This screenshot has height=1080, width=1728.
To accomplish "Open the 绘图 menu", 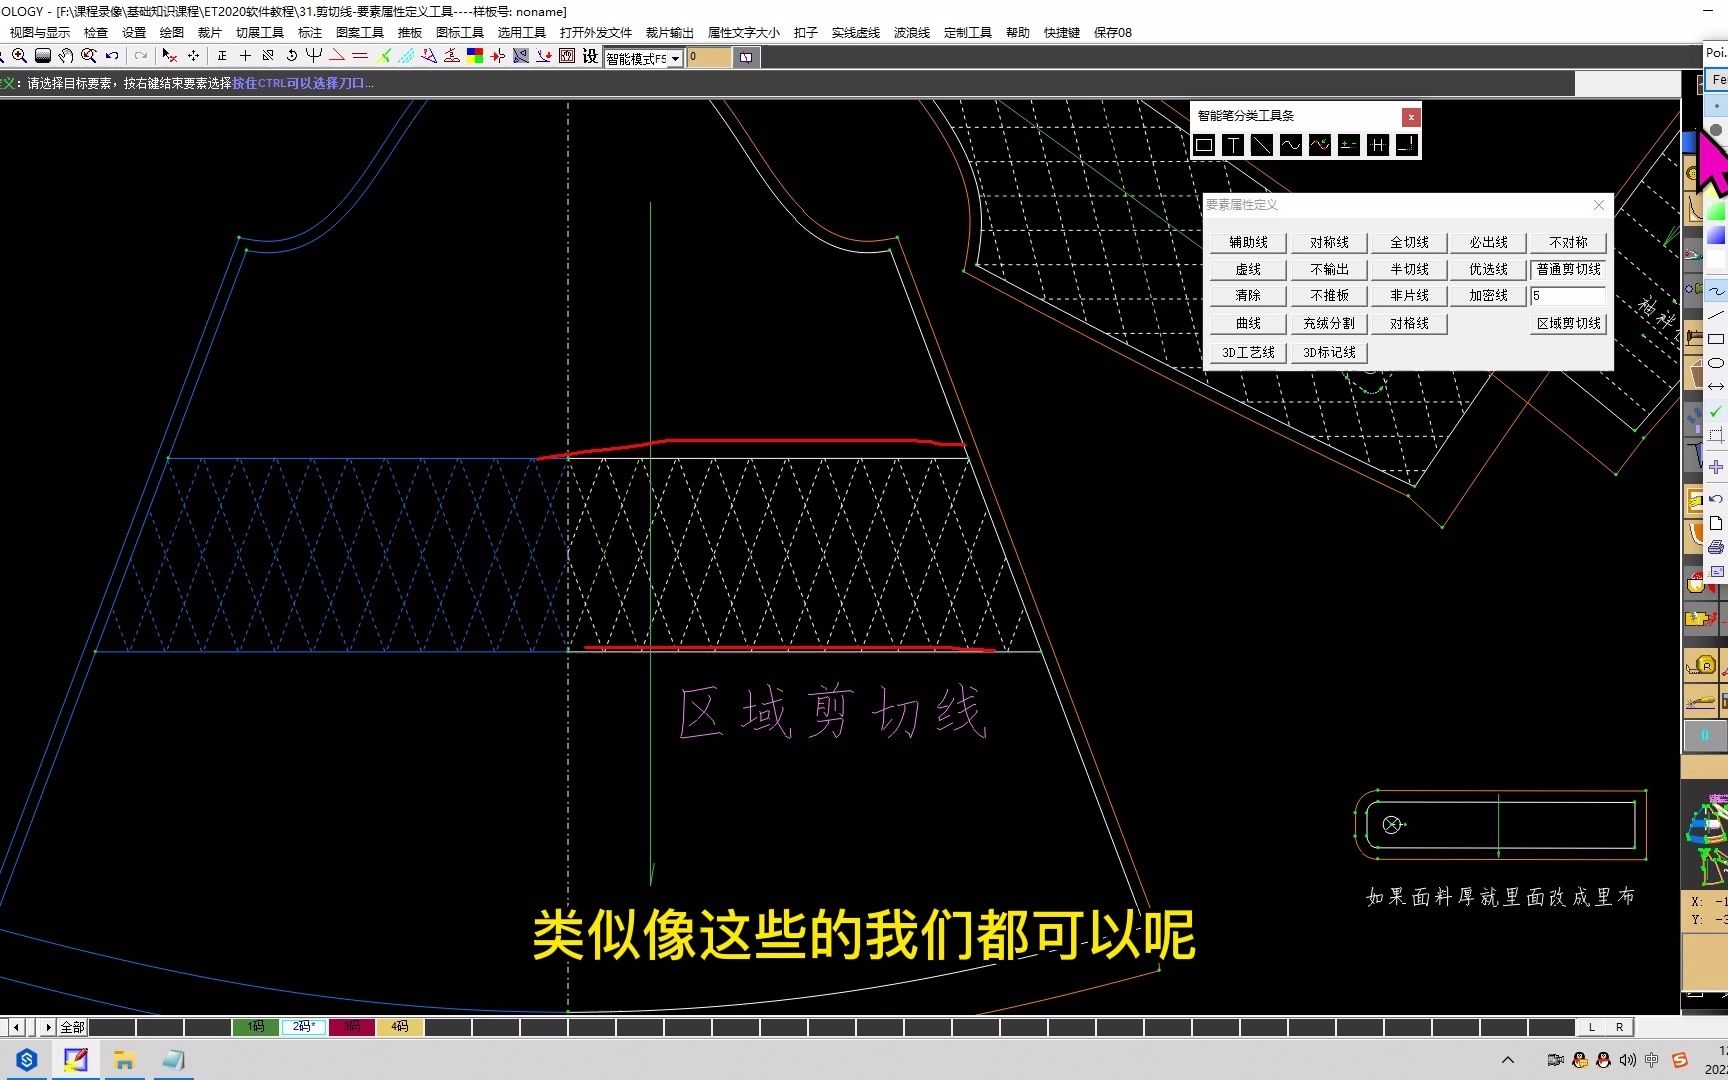I will pos(172,33).
